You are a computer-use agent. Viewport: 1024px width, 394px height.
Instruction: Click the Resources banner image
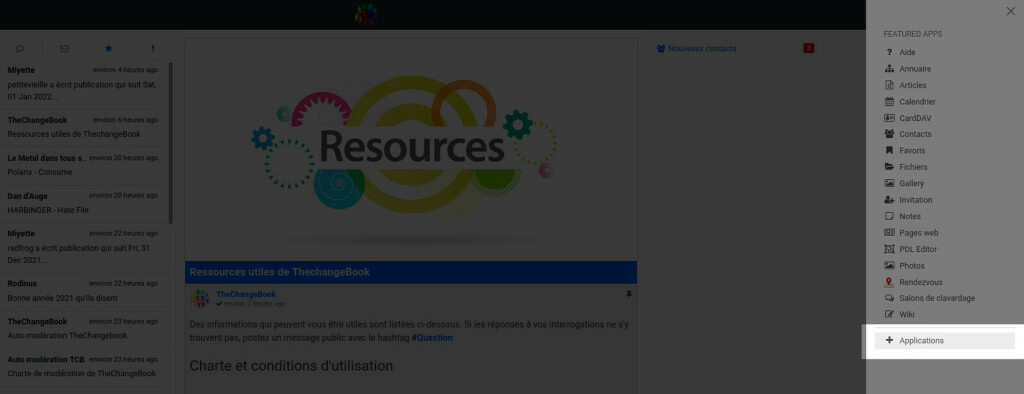click(x=411, y=149)
